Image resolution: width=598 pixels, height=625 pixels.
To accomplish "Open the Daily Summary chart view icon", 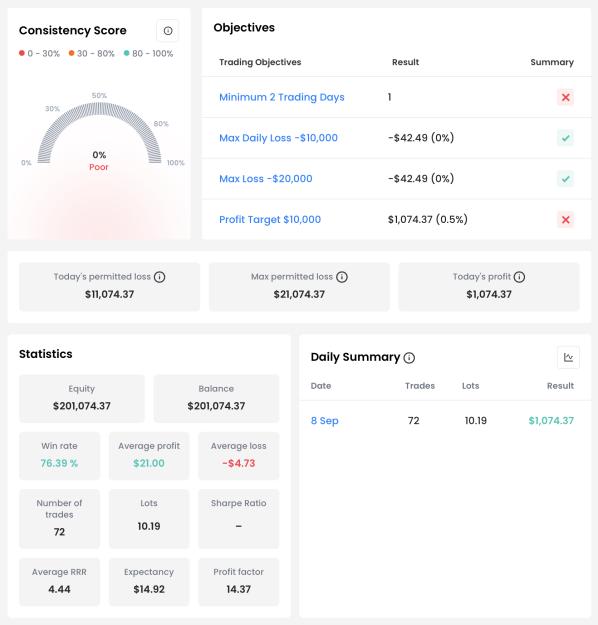I will (x=568, y=358).
